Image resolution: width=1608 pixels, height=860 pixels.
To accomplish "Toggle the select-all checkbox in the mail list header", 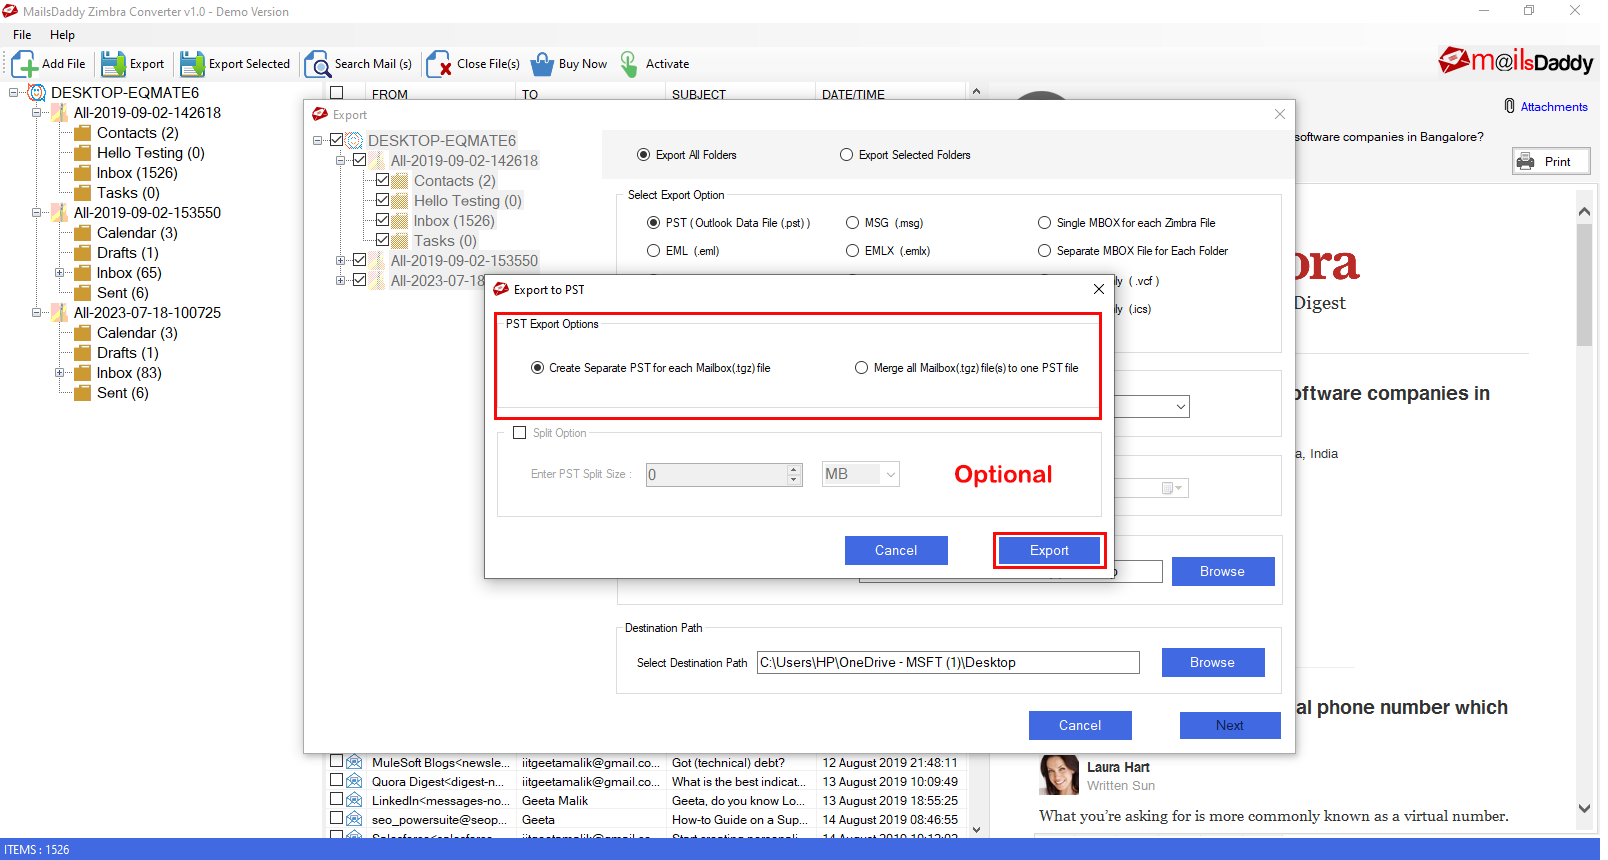I will click(337, 93).
